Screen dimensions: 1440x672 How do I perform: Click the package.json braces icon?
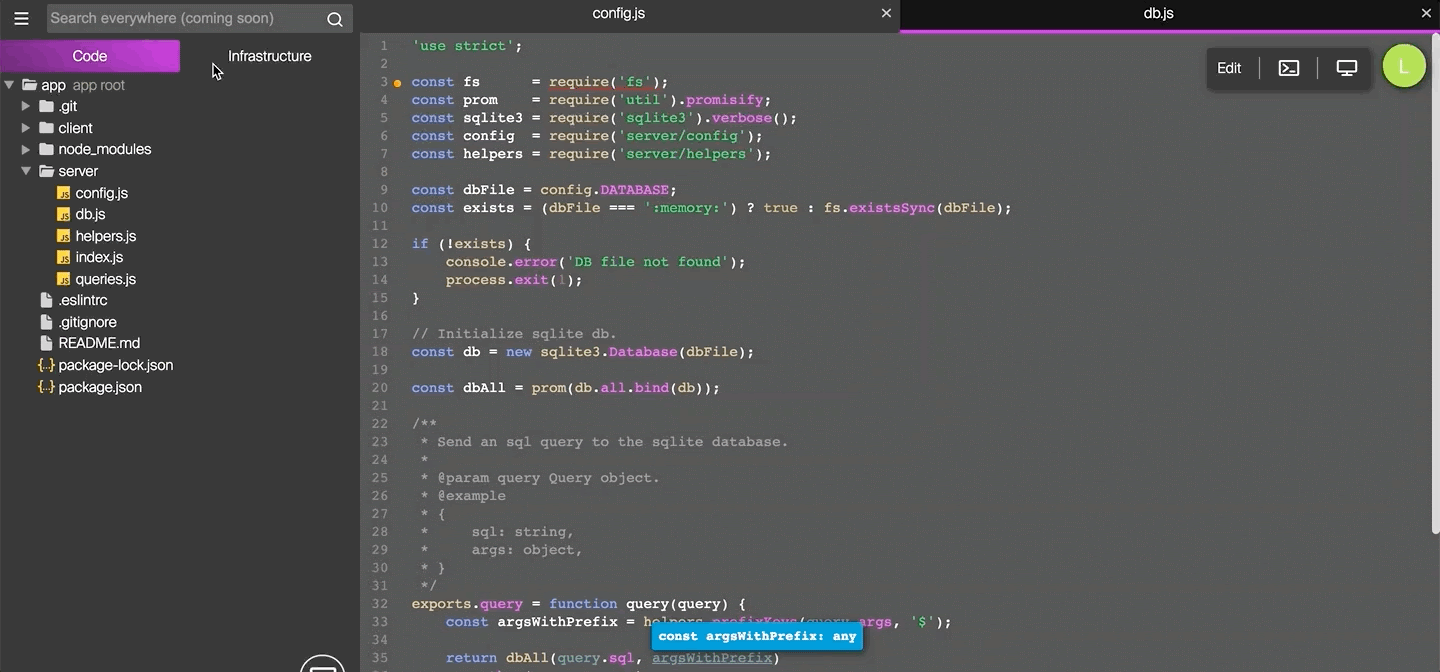[x=44, y=387]
